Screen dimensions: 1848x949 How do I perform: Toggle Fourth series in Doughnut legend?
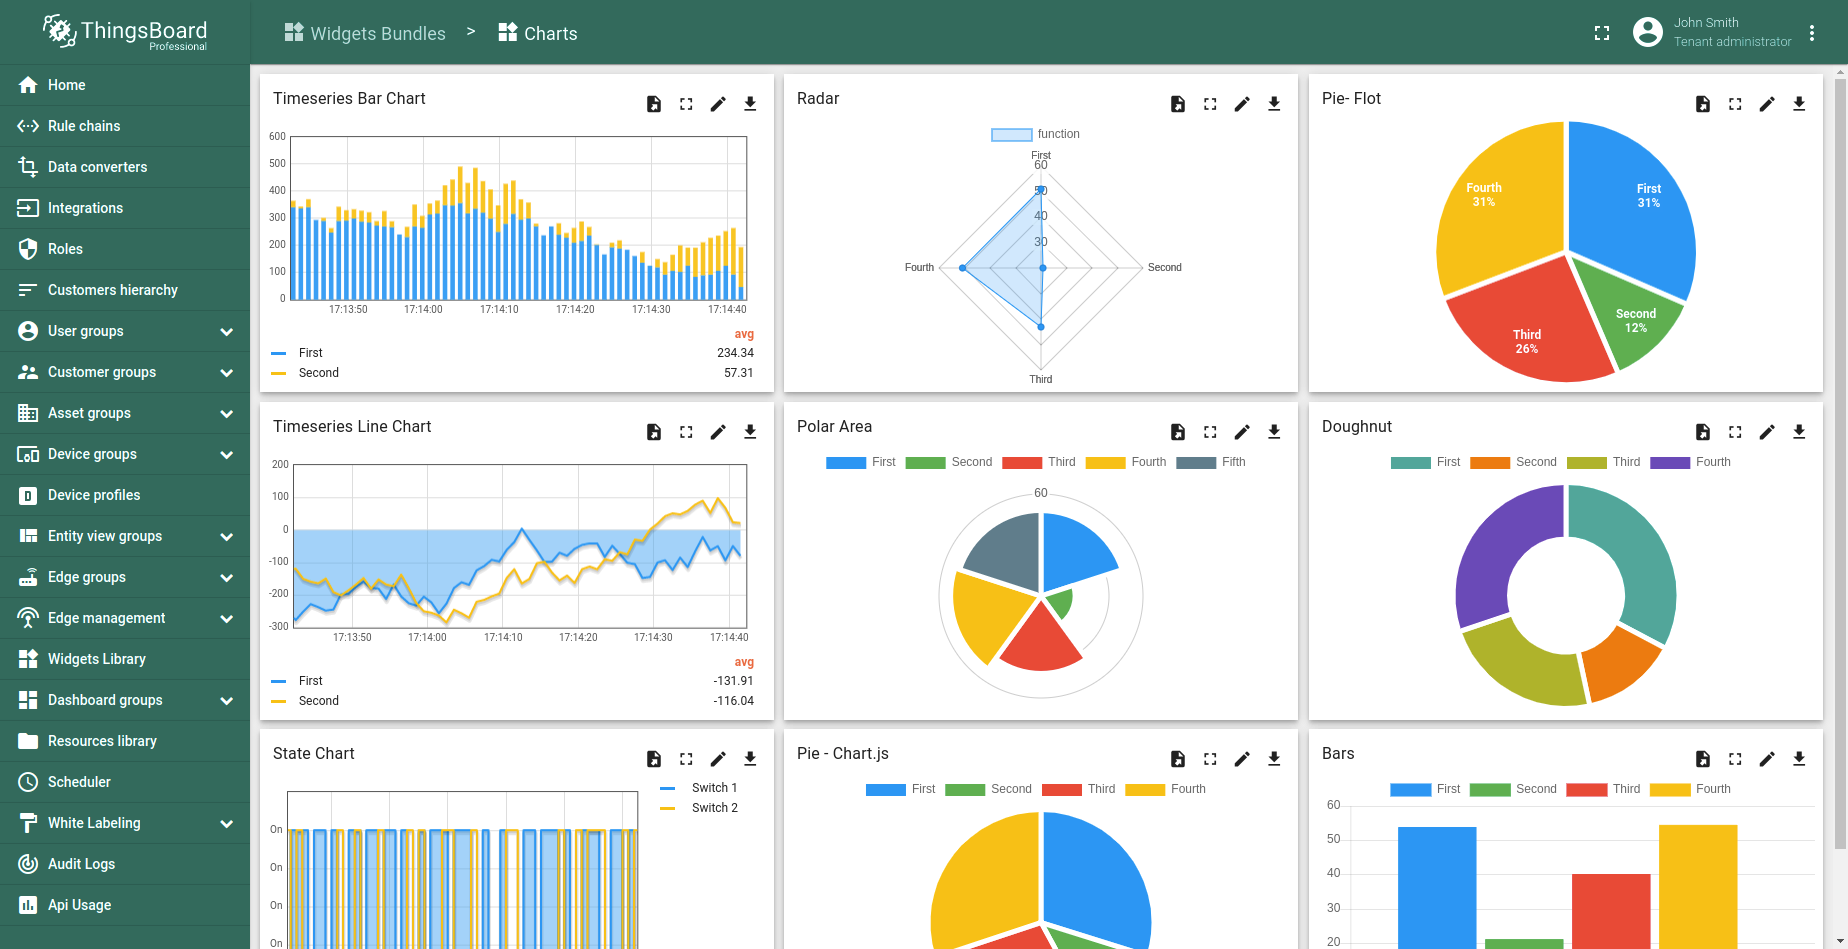pos(1690,462)
